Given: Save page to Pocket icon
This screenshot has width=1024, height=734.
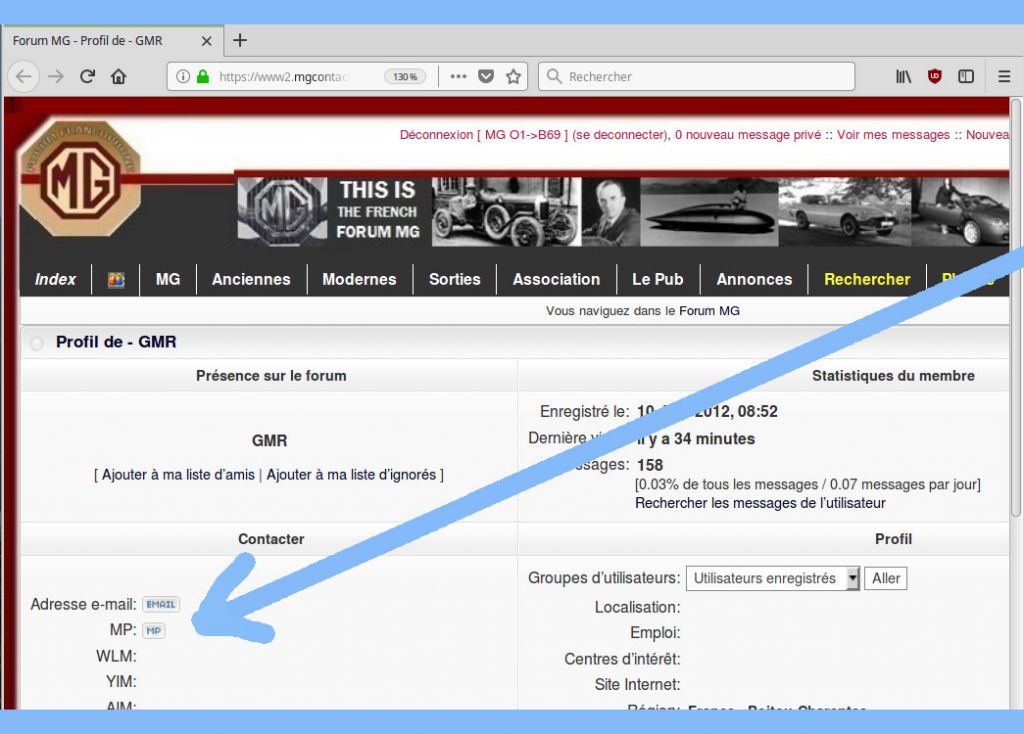Looking at the screenshot, I should click(486, 76).
